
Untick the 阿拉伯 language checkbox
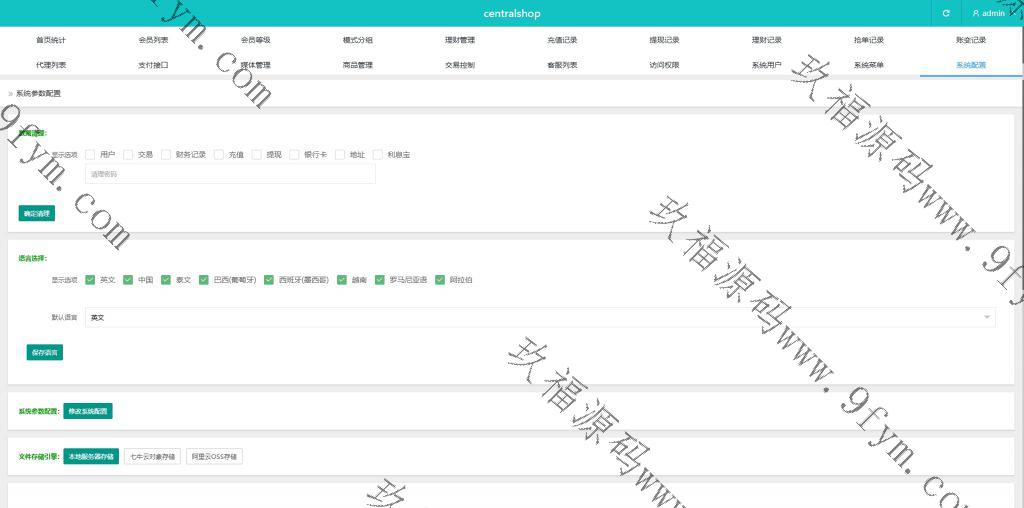click(x=440, y=280)
